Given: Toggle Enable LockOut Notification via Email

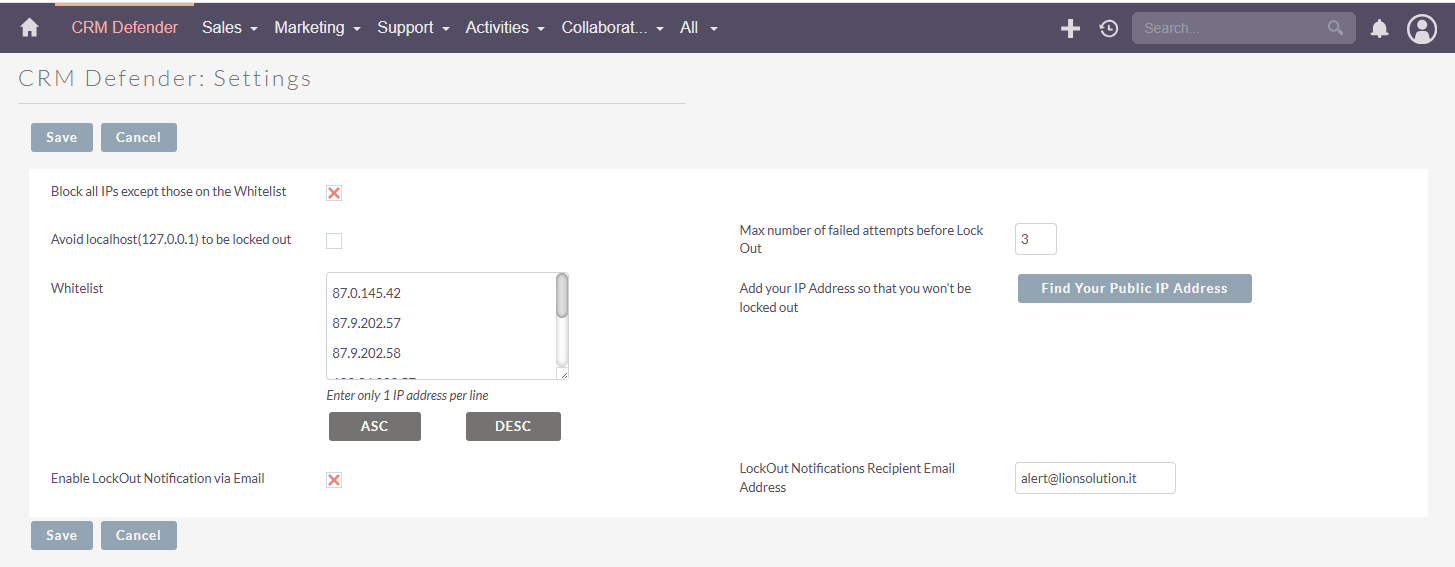Looking at the screenshot, I should pos(334,480).
